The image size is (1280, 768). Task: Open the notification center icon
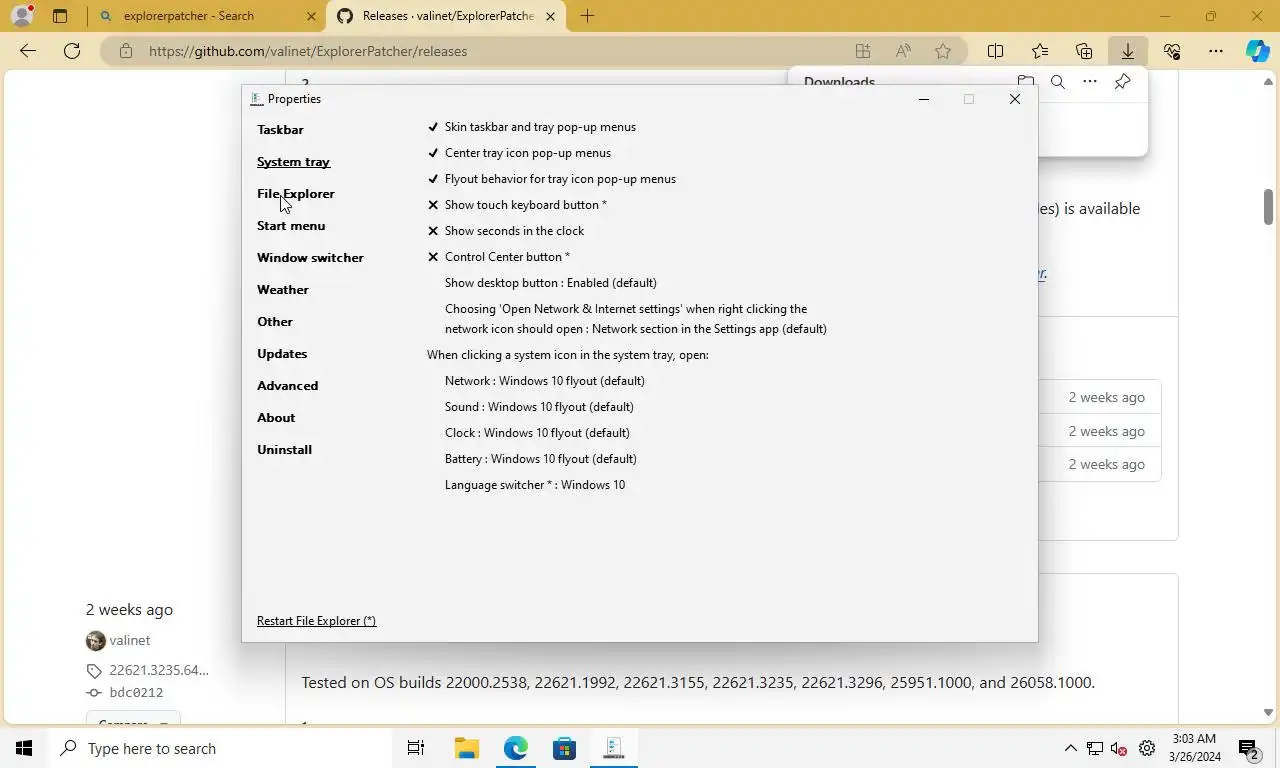1248,748
